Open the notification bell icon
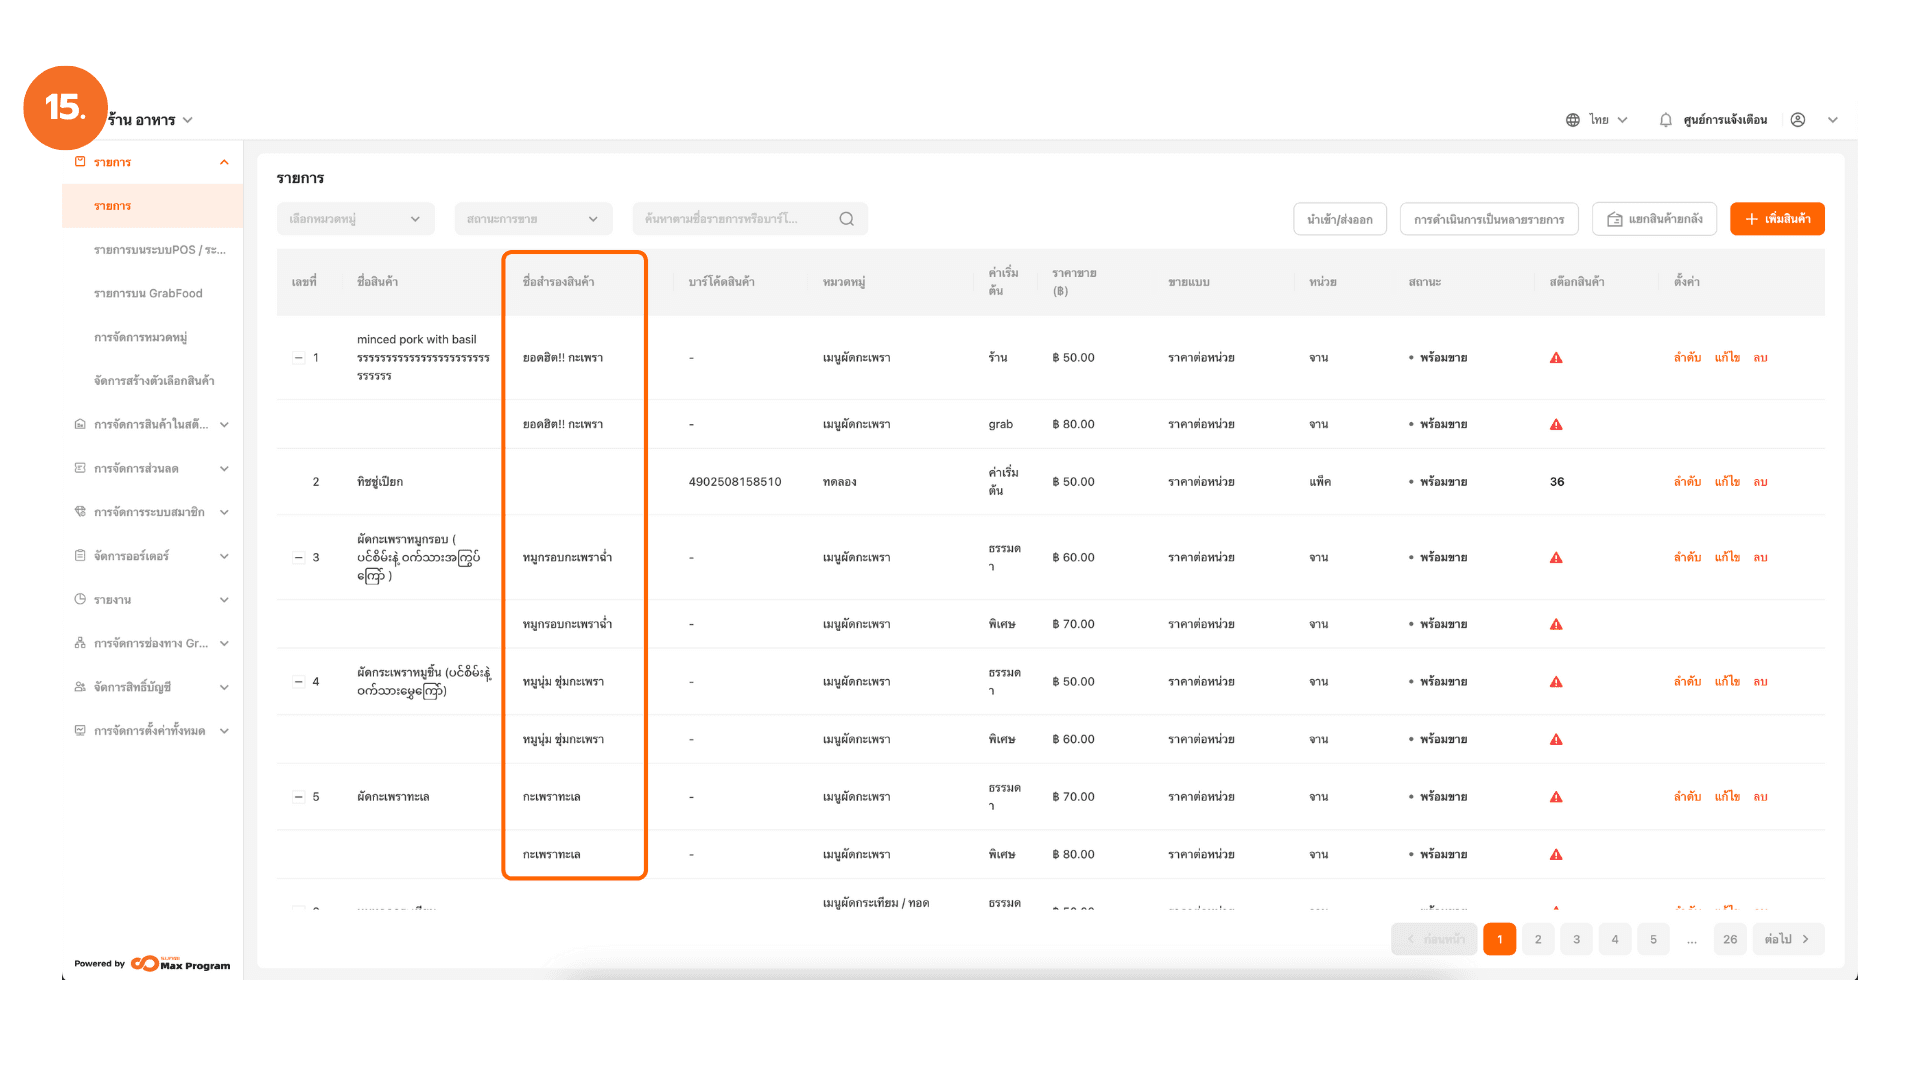This screenshot has width=1920, height=1080. [1665, 120]
